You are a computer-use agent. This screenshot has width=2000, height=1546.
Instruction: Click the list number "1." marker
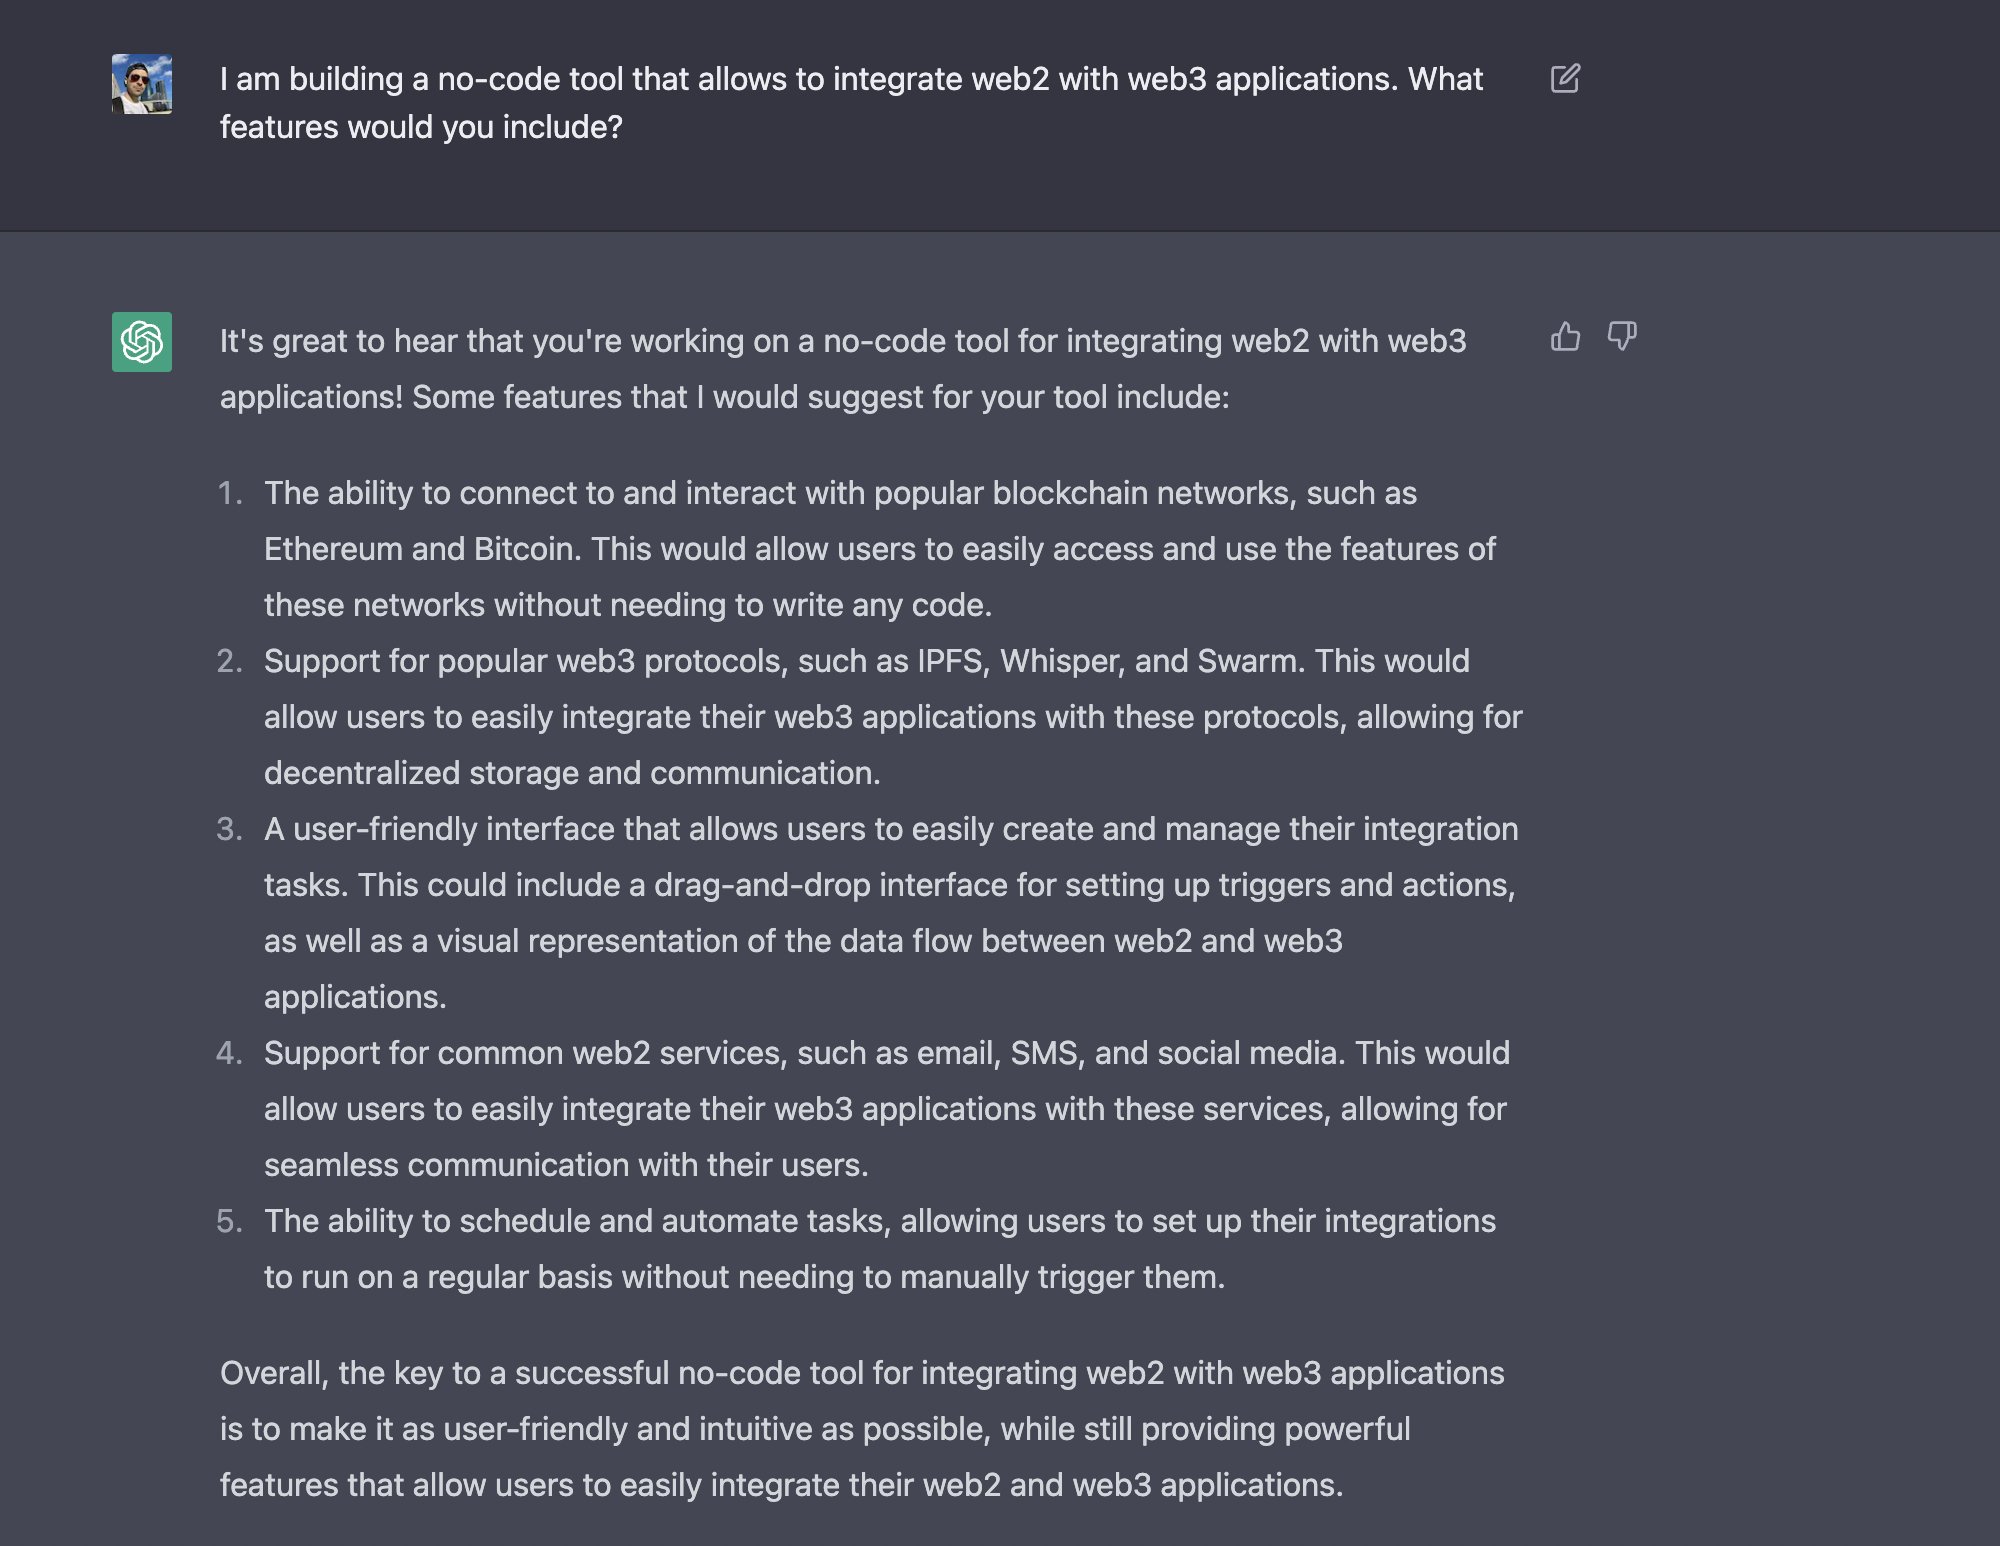tap(230, 493)
